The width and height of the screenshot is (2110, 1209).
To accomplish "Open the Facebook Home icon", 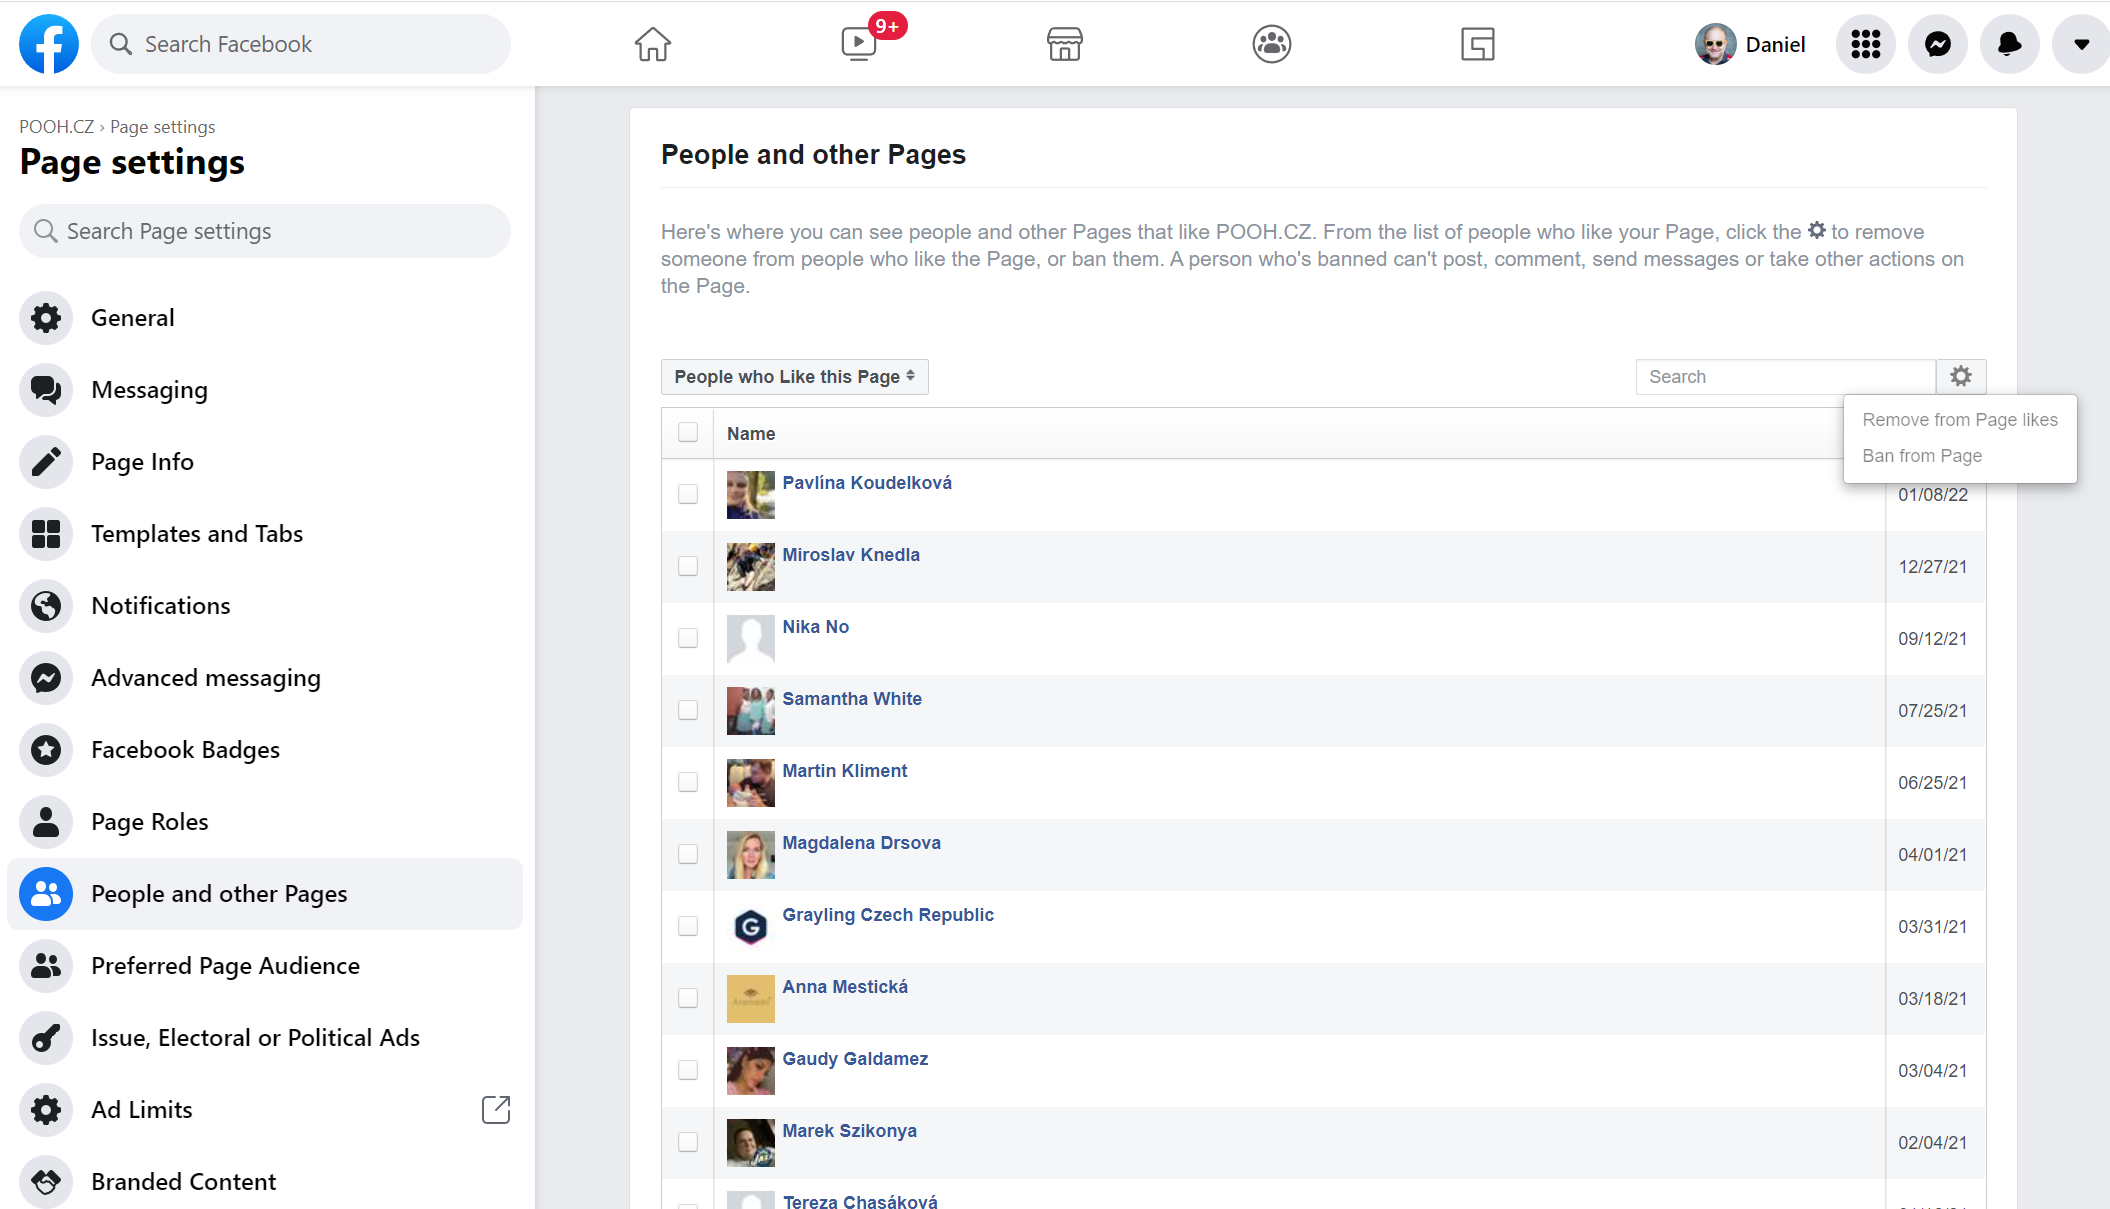I will click(x=652, y=44).
